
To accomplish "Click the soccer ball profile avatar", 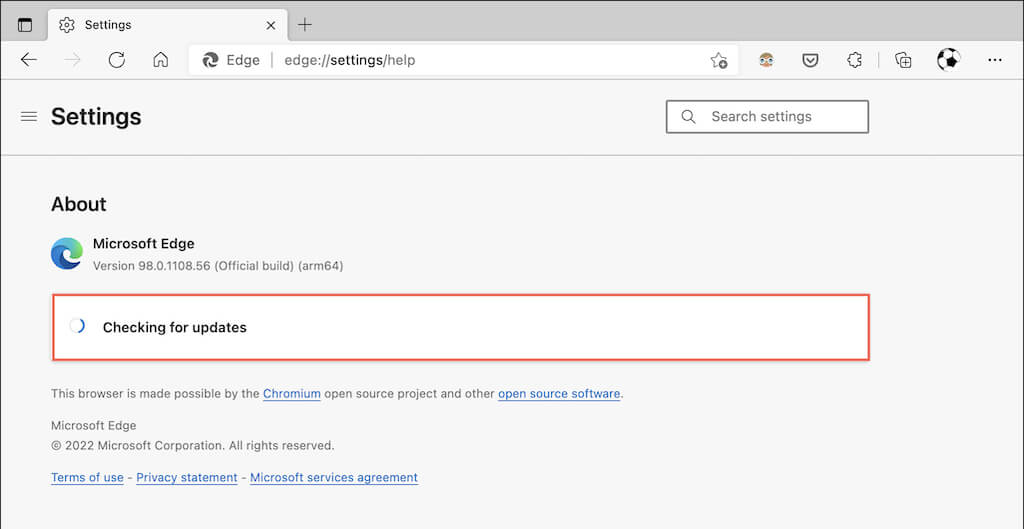I will tap(948, 60).
